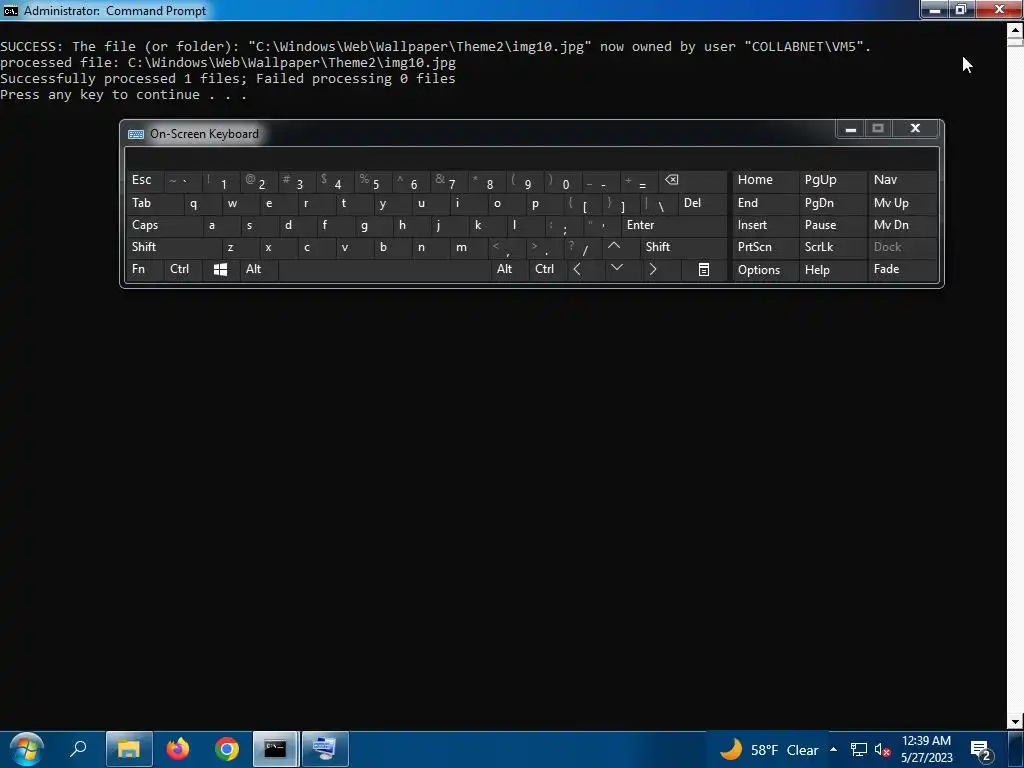This screenshot has height=768, width=1024.
Task: Click Show desktop strip on taskbar
Action: coord(1016,749)
